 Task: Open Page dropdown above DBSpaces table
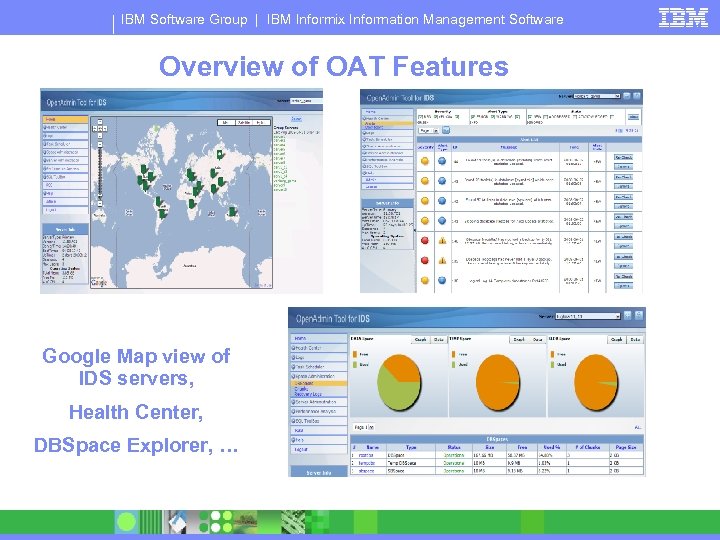(364, 427)
